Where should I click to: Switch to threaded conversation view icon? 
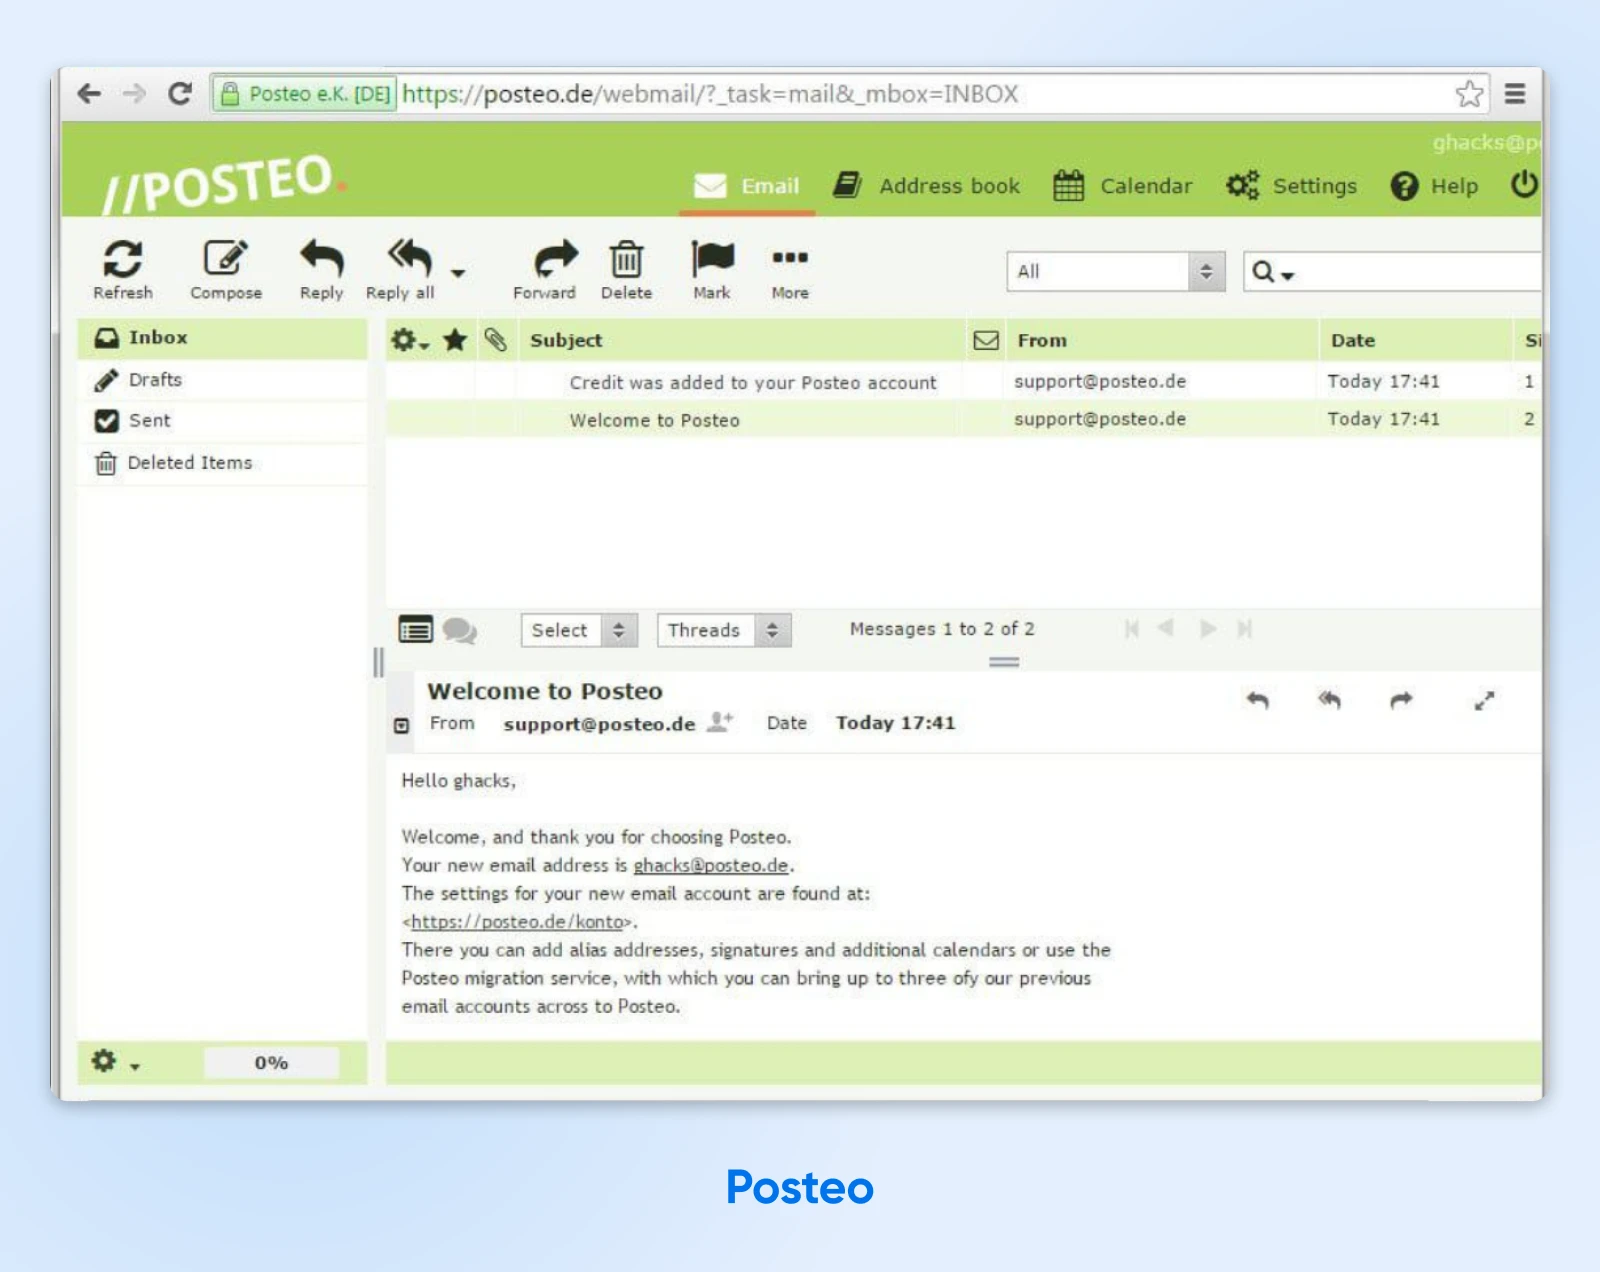pos(460,630)
